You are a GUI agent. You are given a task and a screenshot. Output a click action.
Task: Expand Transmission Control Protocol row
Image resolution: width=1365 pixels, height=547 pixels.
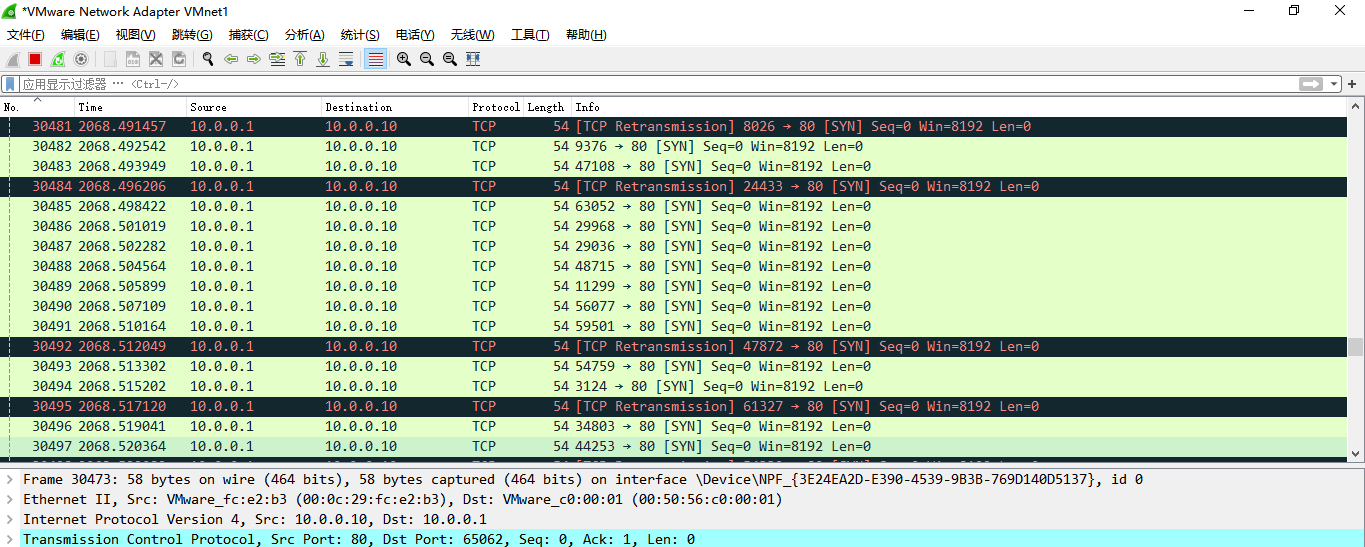[10, 539]
